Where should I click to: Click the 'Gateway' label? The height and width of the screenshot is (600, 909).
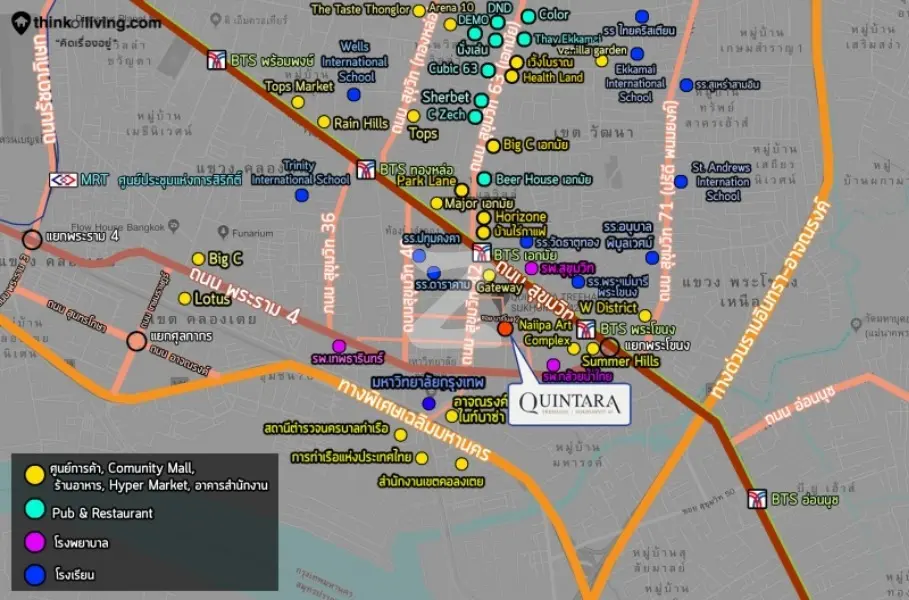[x=500, y=288]
